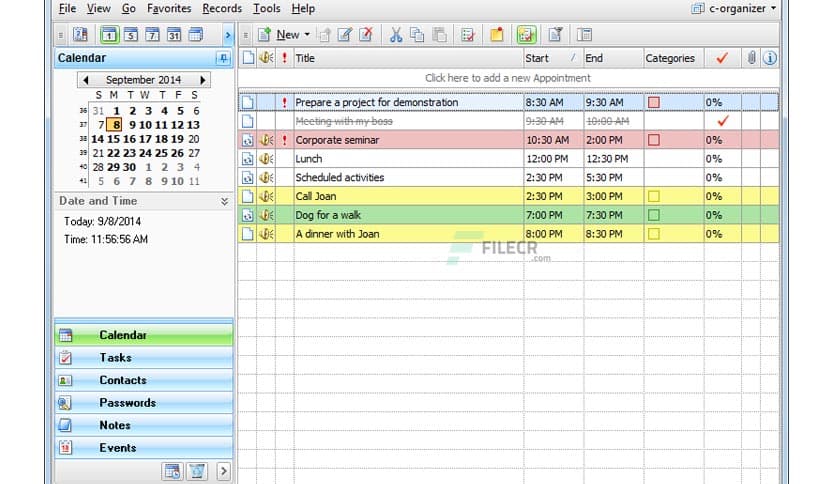Screen dimensions: 836x484
Task: Switch to the 7-day Week view
Action: click(x=152, y=35)
